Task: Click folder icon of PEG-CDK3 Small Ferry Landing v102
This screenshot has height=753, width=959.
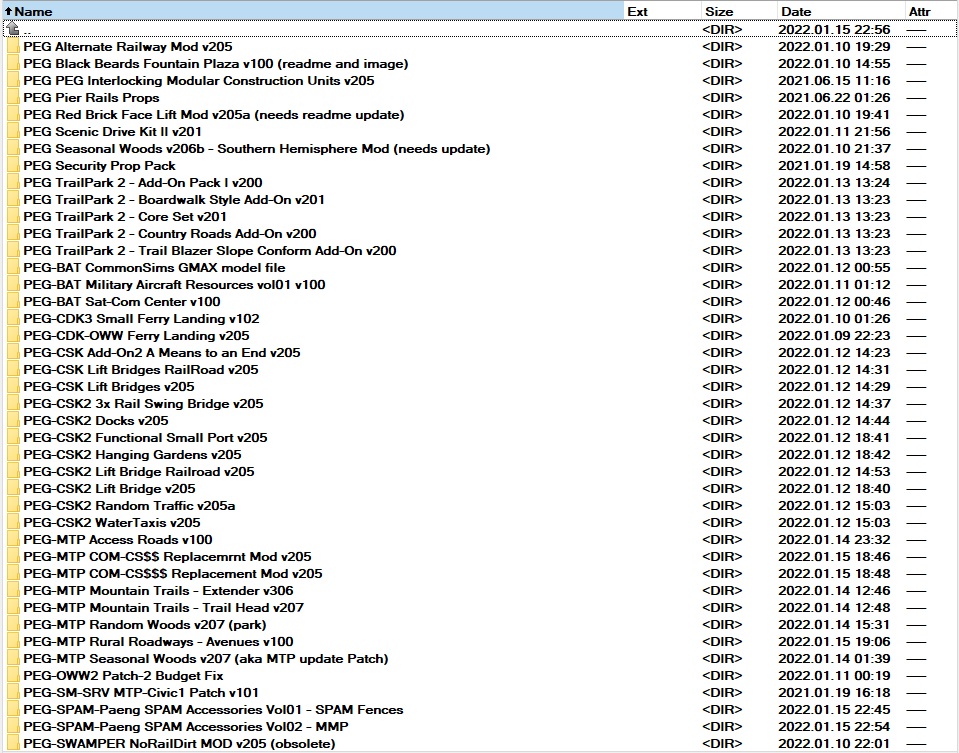Action: 13,319
